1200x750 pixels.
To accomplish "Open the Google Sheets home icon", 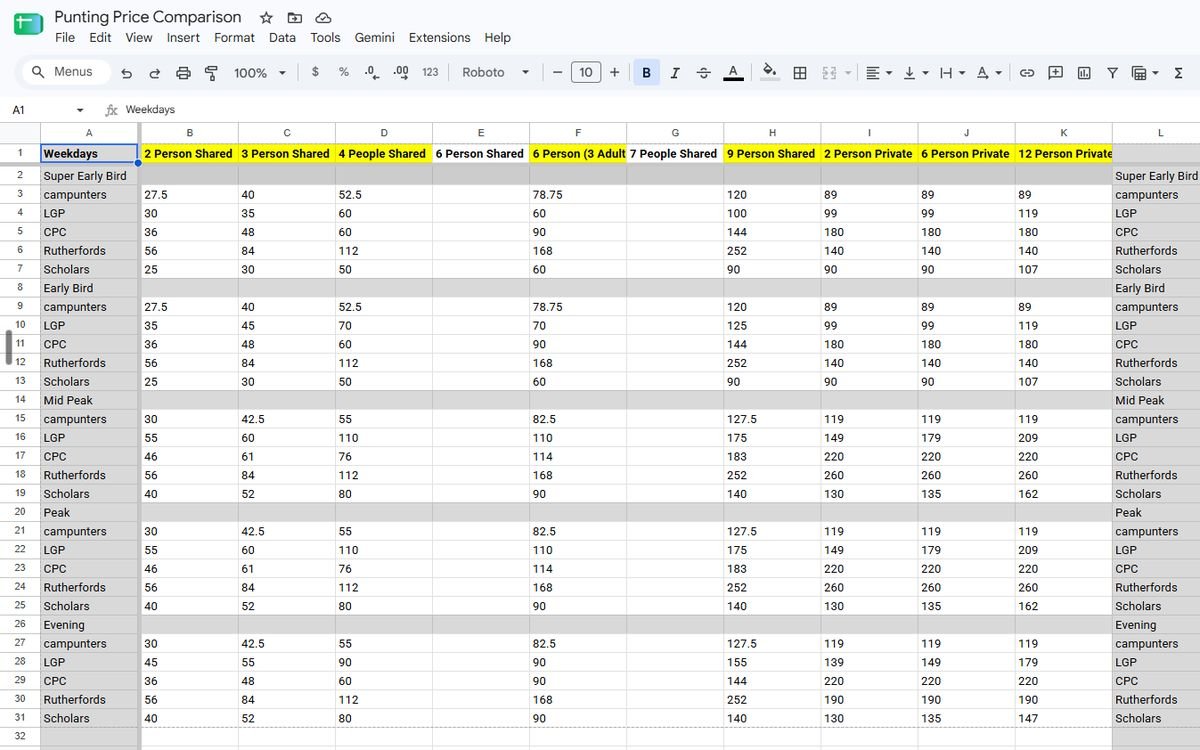I will click(28, 26).
